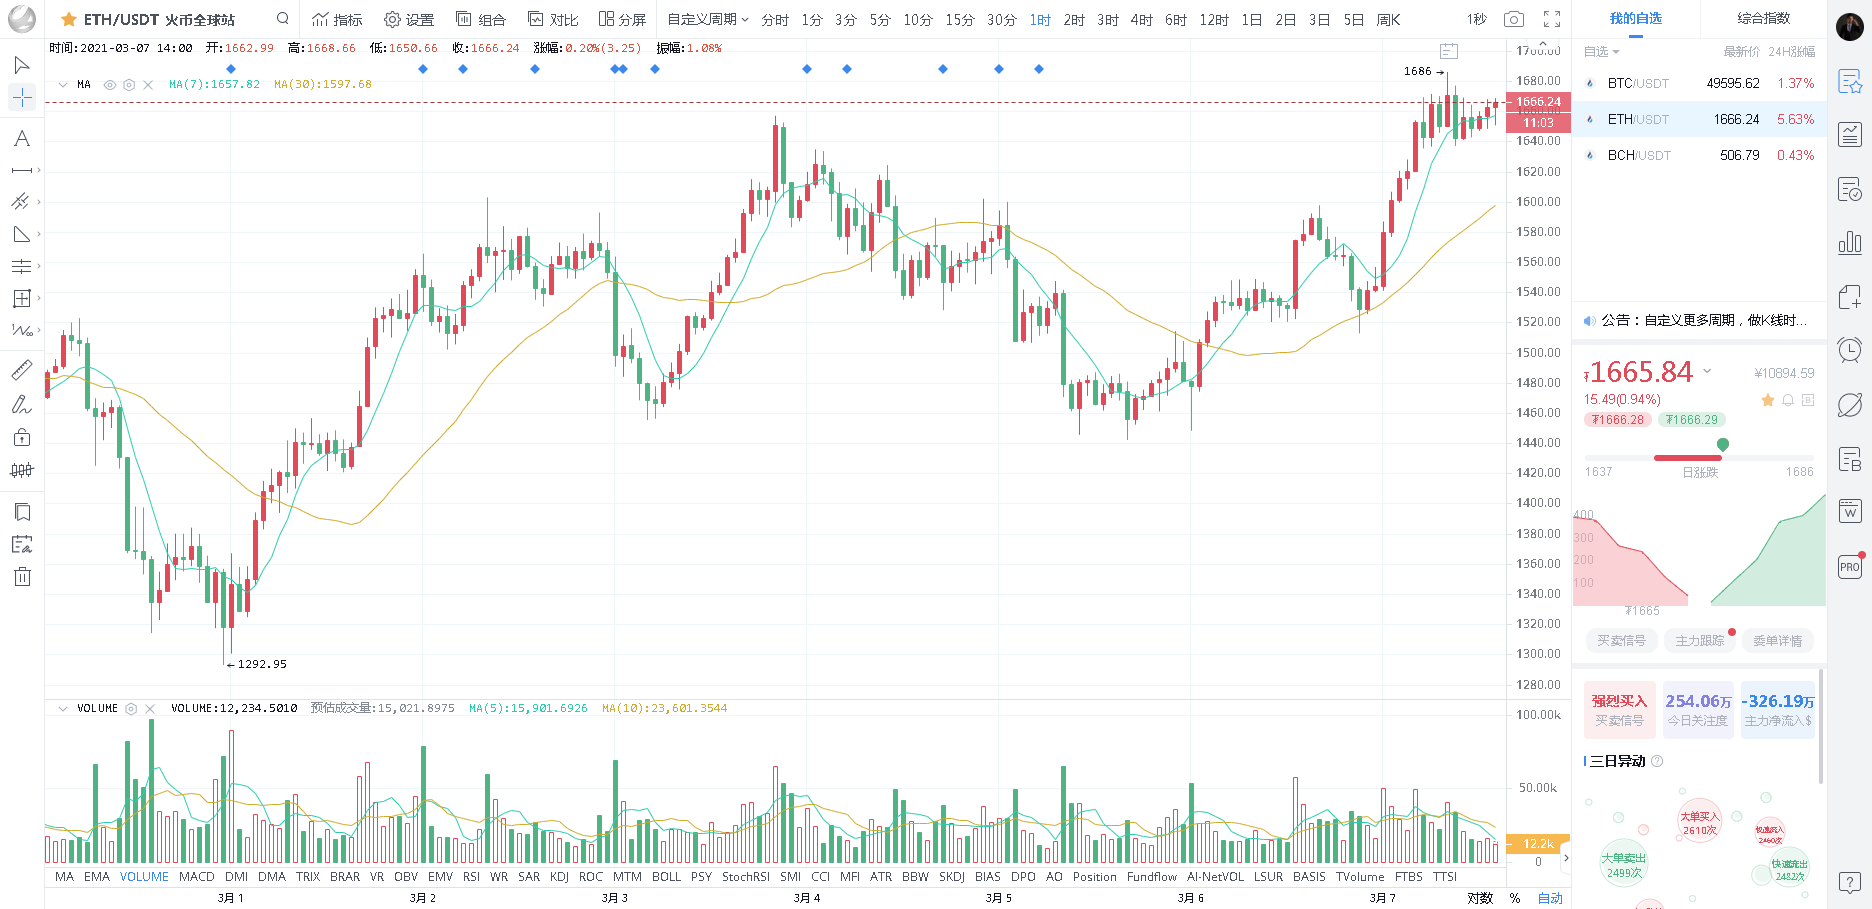Open the 设置 settings menu
This screenshot has width=1872, height=909.
(409, 19)
